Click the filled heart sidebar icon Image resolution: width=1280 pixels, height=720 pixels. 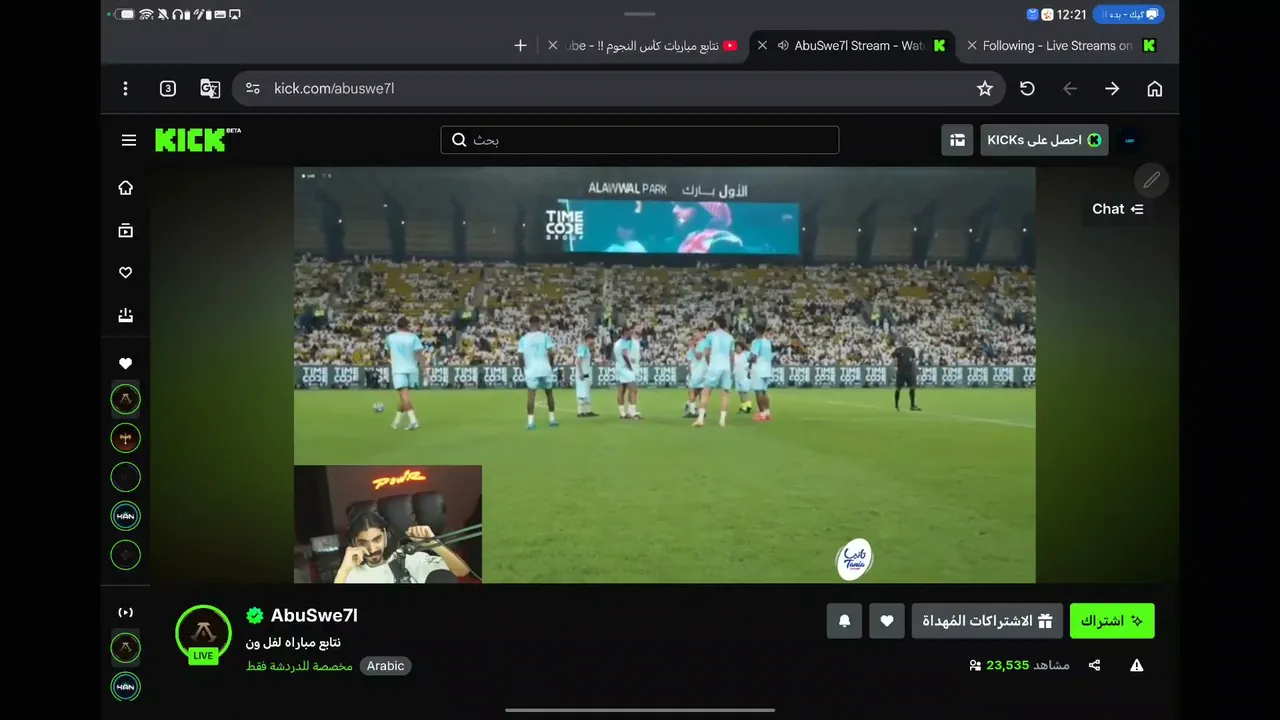tap(125, 364)
